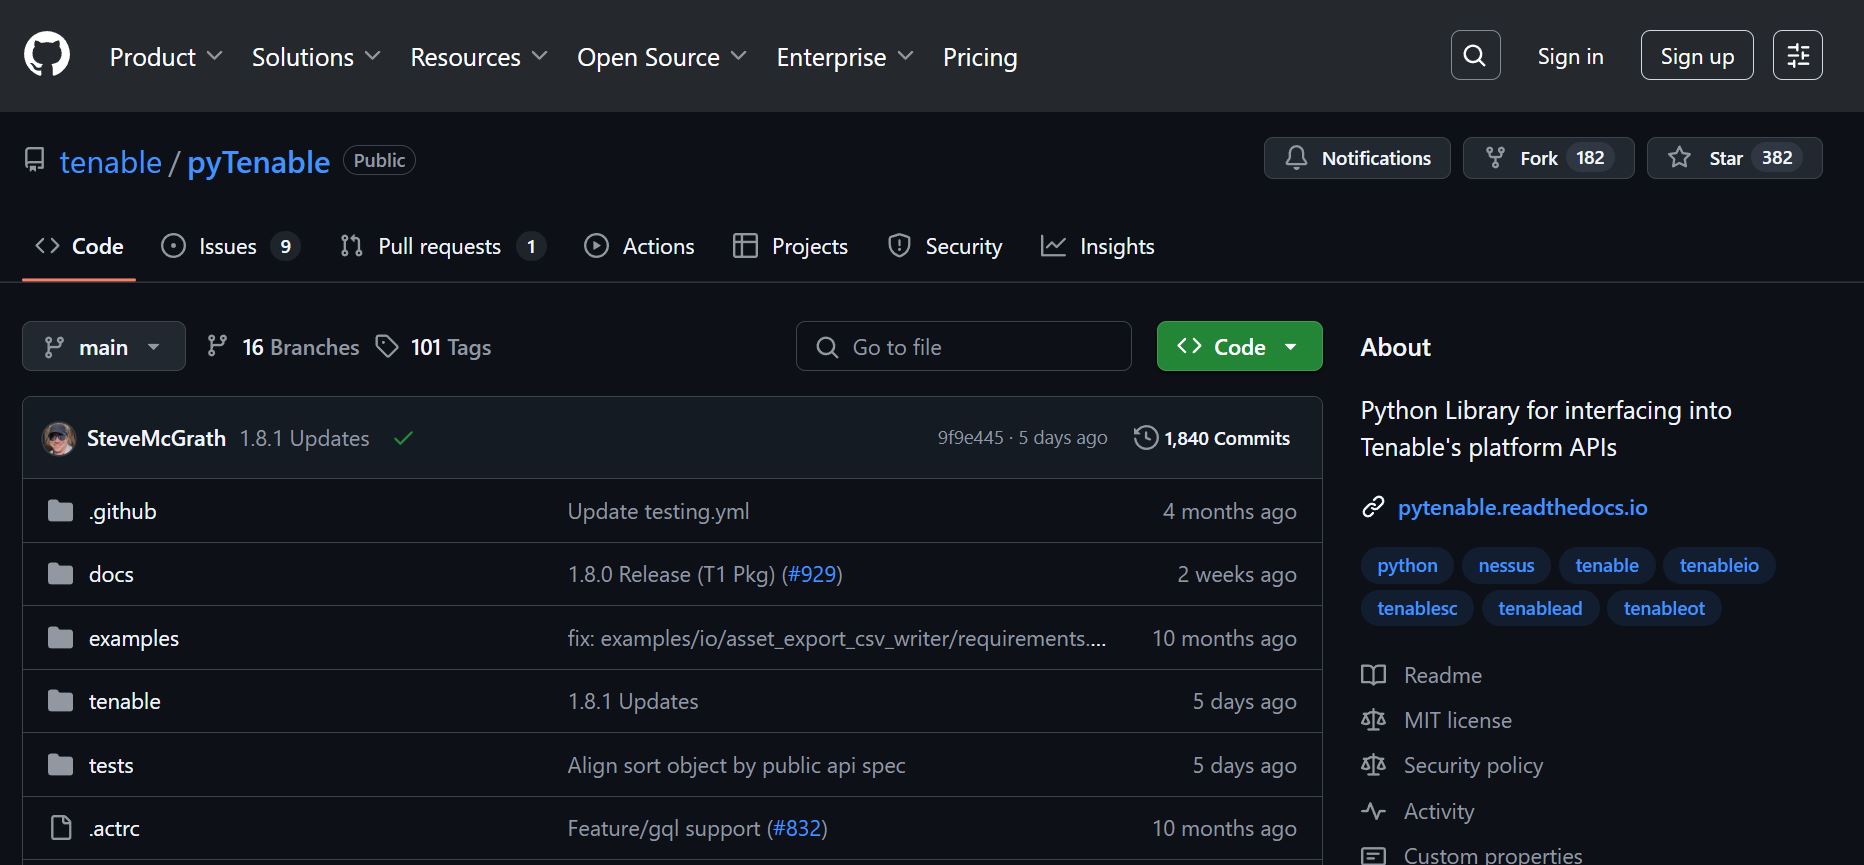The width and height of the screenshot is (1864, 865).
Task: Open the docs folder
Action: (x=111, y=574)
